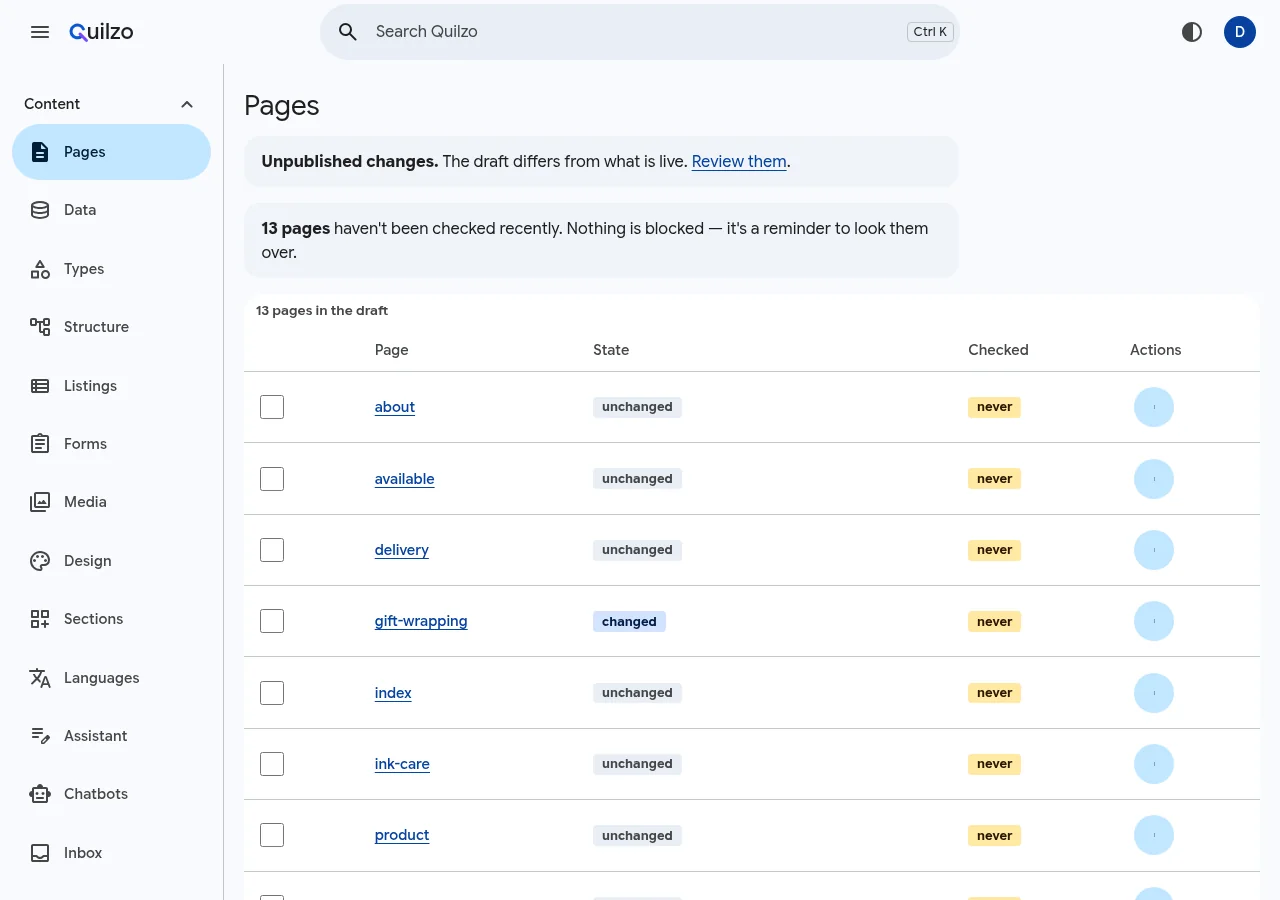Open actions menu for product row

(x=1154, y=835)
